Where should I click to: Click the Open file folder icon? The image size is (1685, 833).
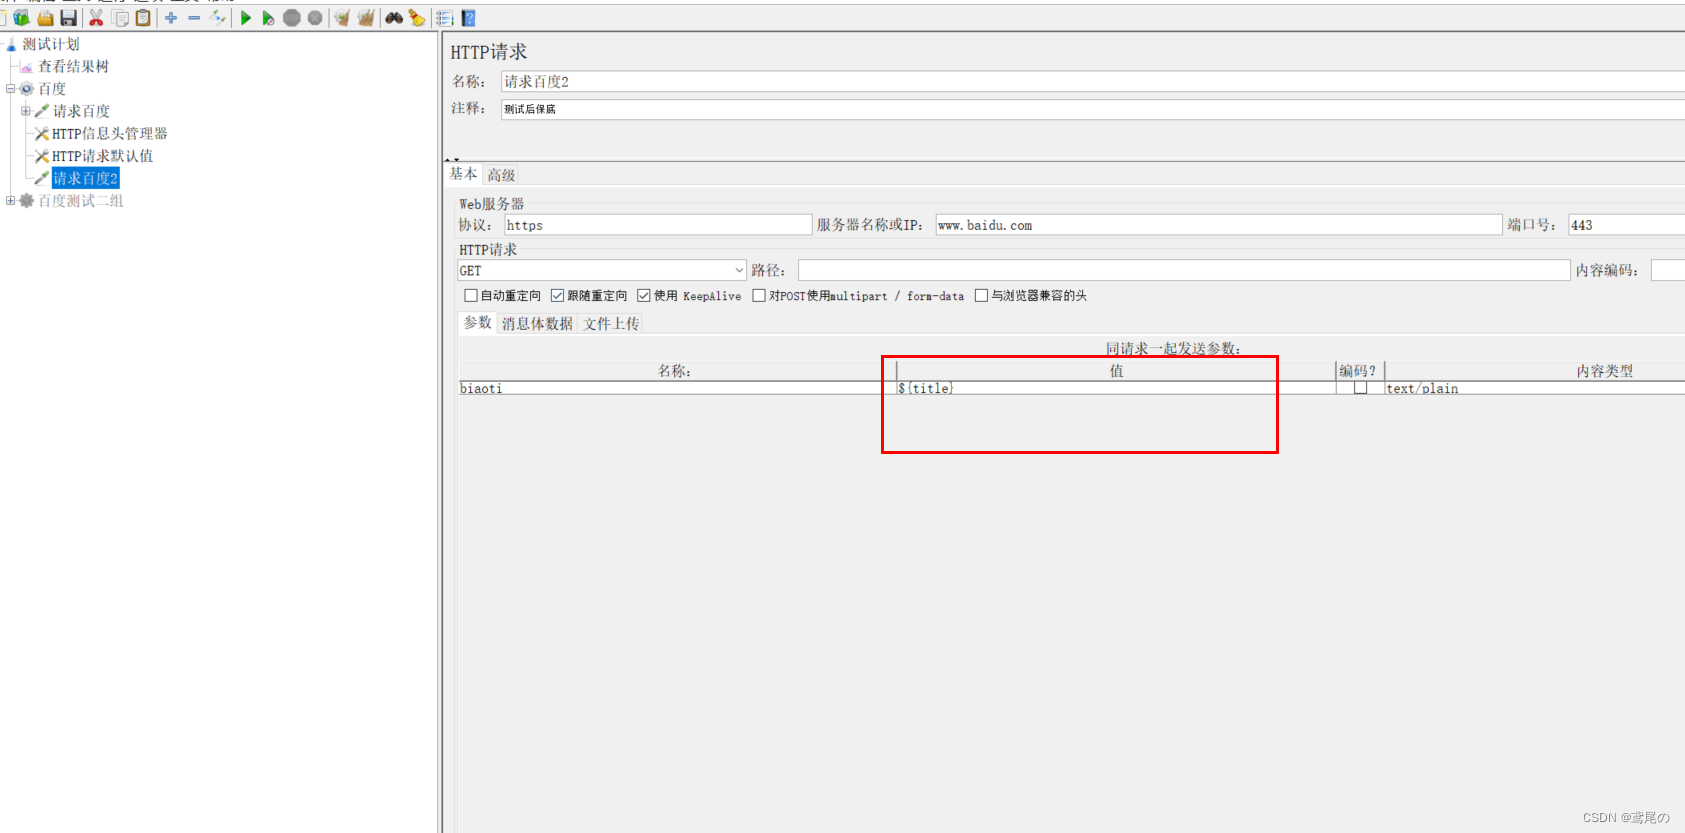[x=45, y=18]
